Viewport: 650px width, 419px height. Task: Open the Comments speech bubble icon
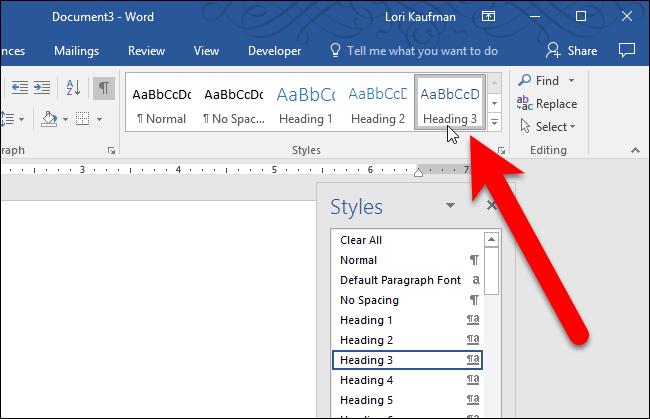tap(627, 50)
